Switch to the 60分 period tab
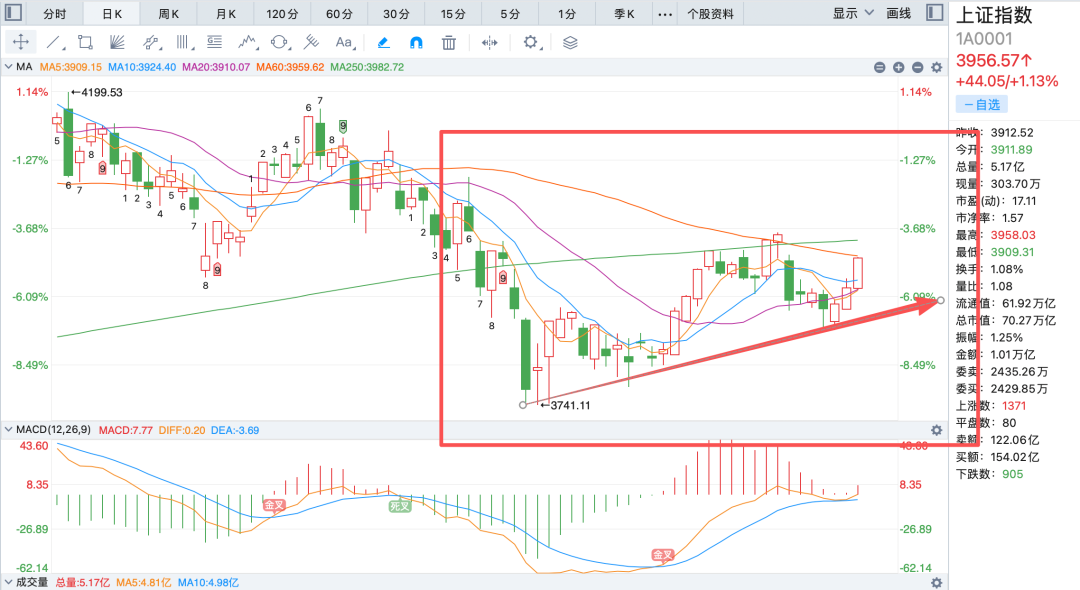Image resolution: width=1080 pixels, height=590 pixels. [x=339, y=14]
